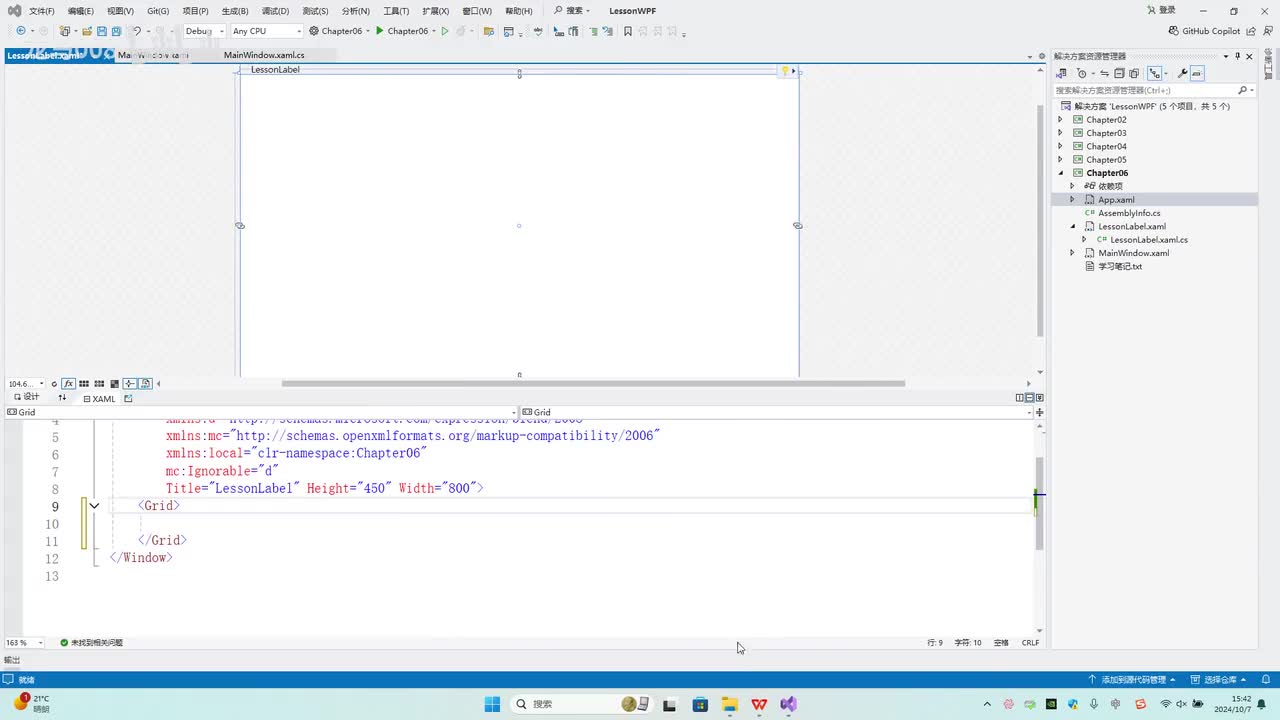Screen dimensions: 1280x720
Task: Expand the Chapter03 project node
Action: pos(1060,133)
